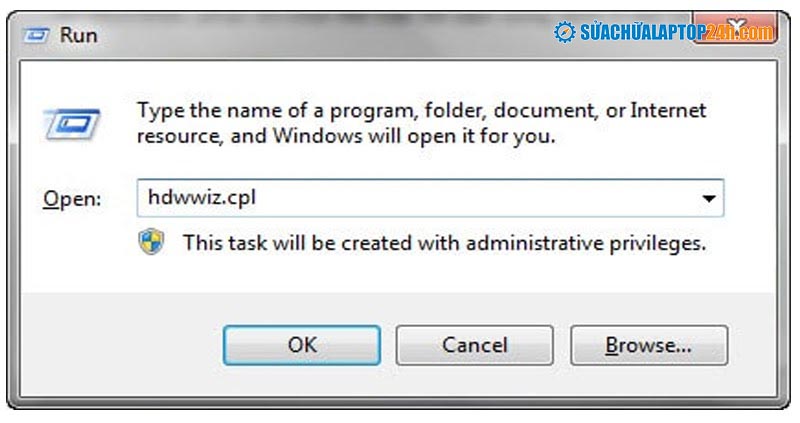
Task: Click the "Run" title text
Action: 79,35
